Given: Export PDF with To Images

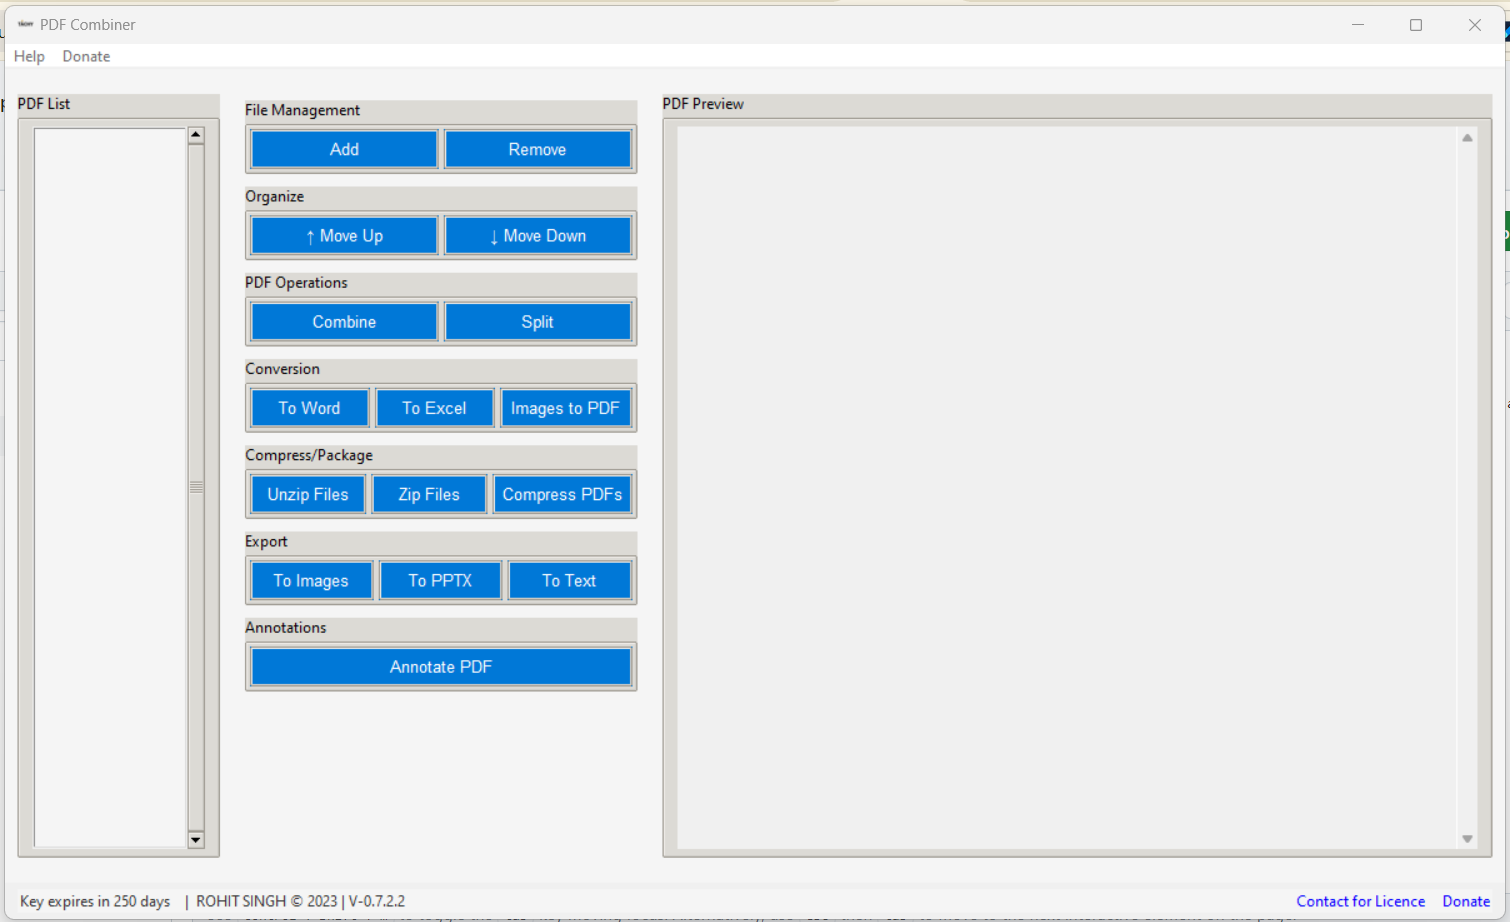Looking at the screenshot, I should pyautogui.click(x=311, y=581).
